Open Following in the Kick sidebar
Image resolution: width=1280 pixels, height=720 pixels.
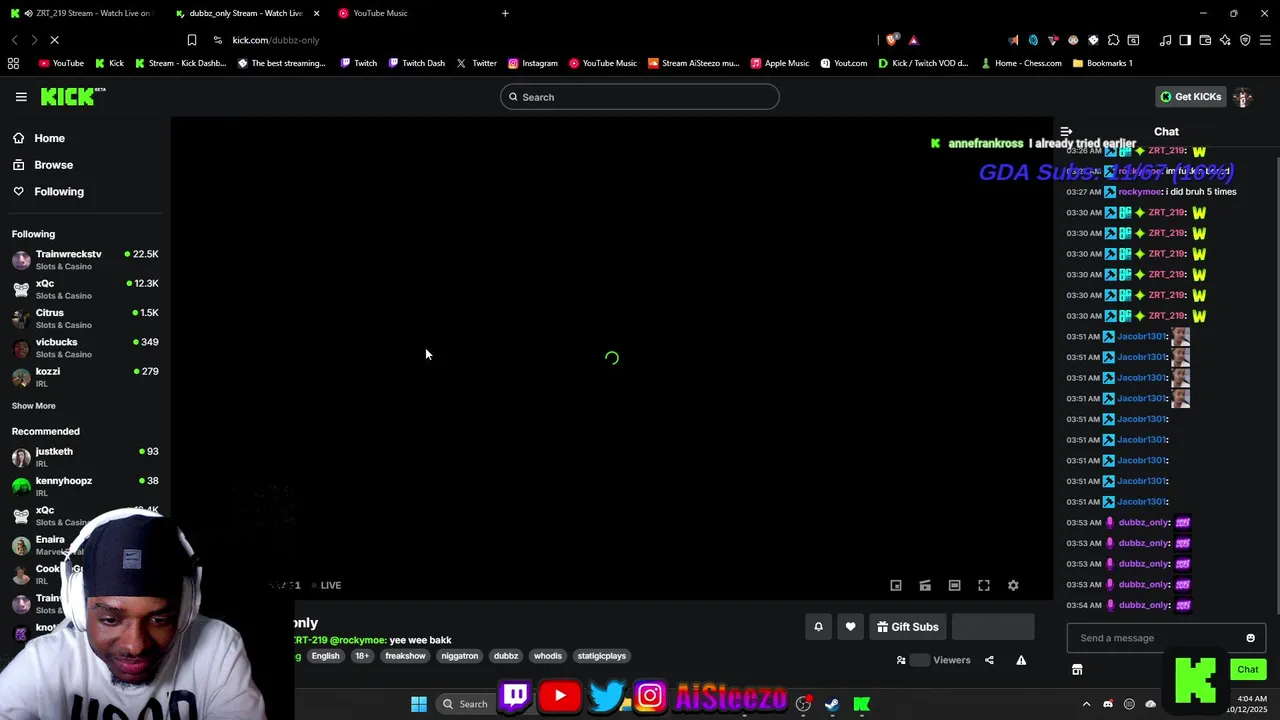[x=48, y=191]
